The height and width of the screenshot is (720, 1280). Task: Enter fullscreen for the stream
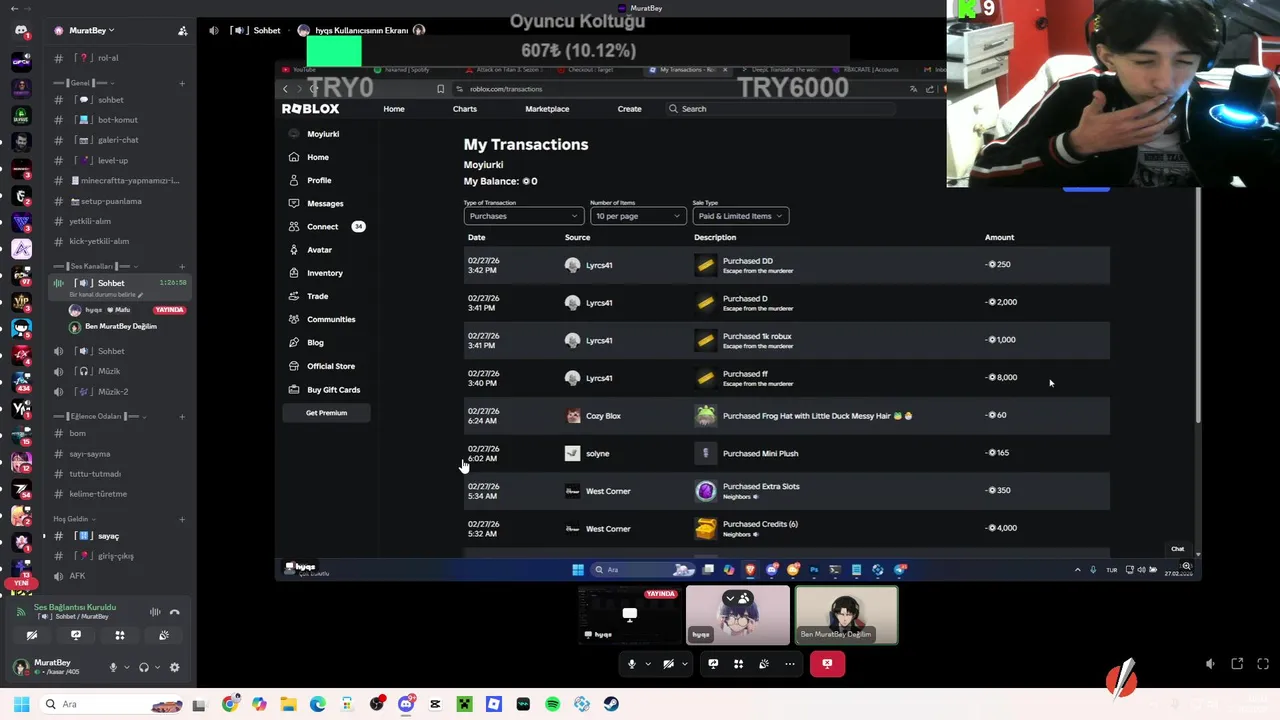coord(1263,664)
